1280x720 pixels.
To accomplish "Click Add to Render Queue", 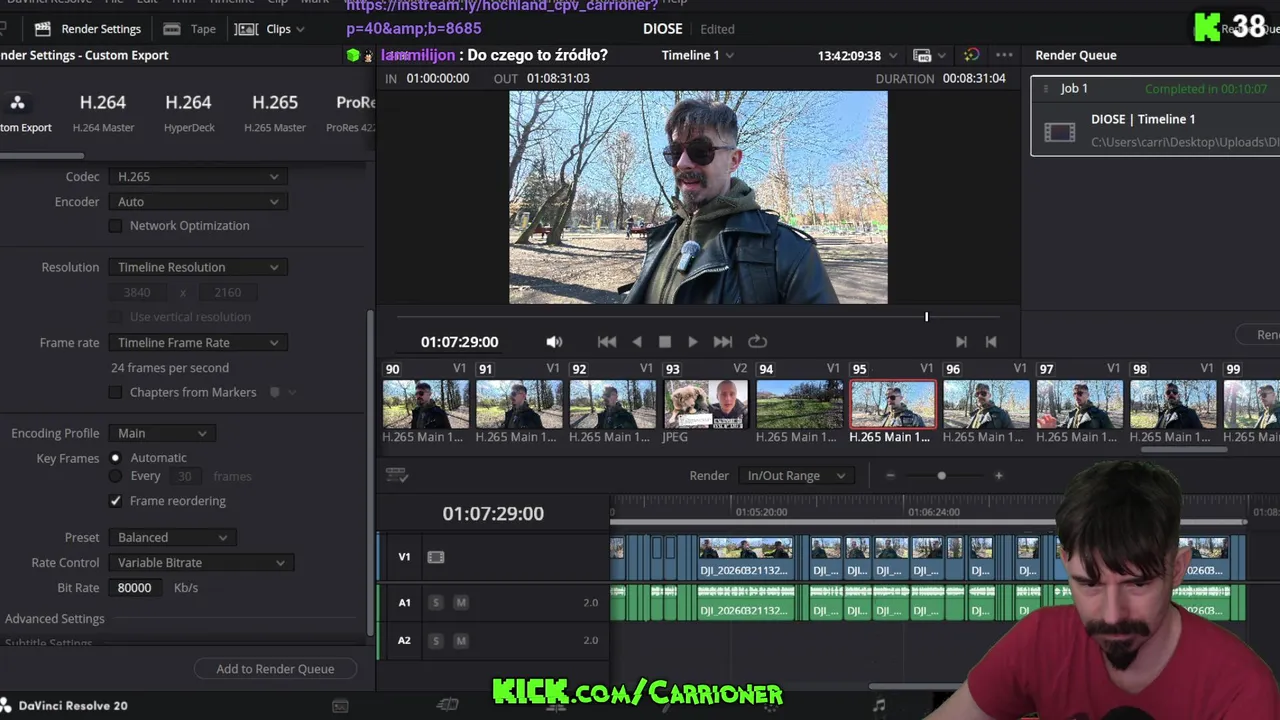I will click(275, 669).
